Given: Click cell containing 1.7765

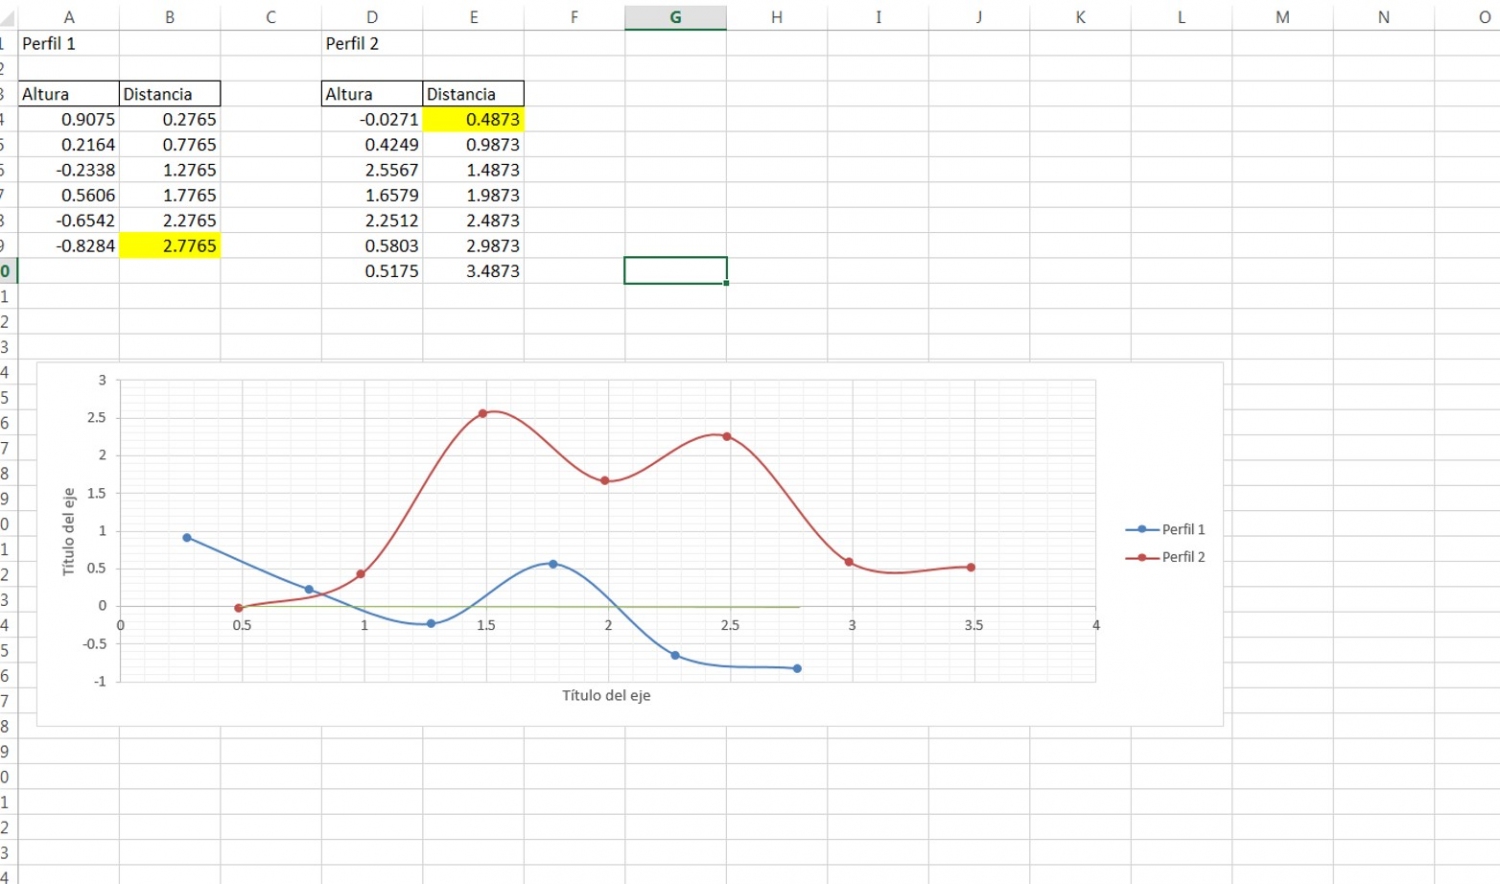Looking at the screenshot, I should tap(170, 195).
